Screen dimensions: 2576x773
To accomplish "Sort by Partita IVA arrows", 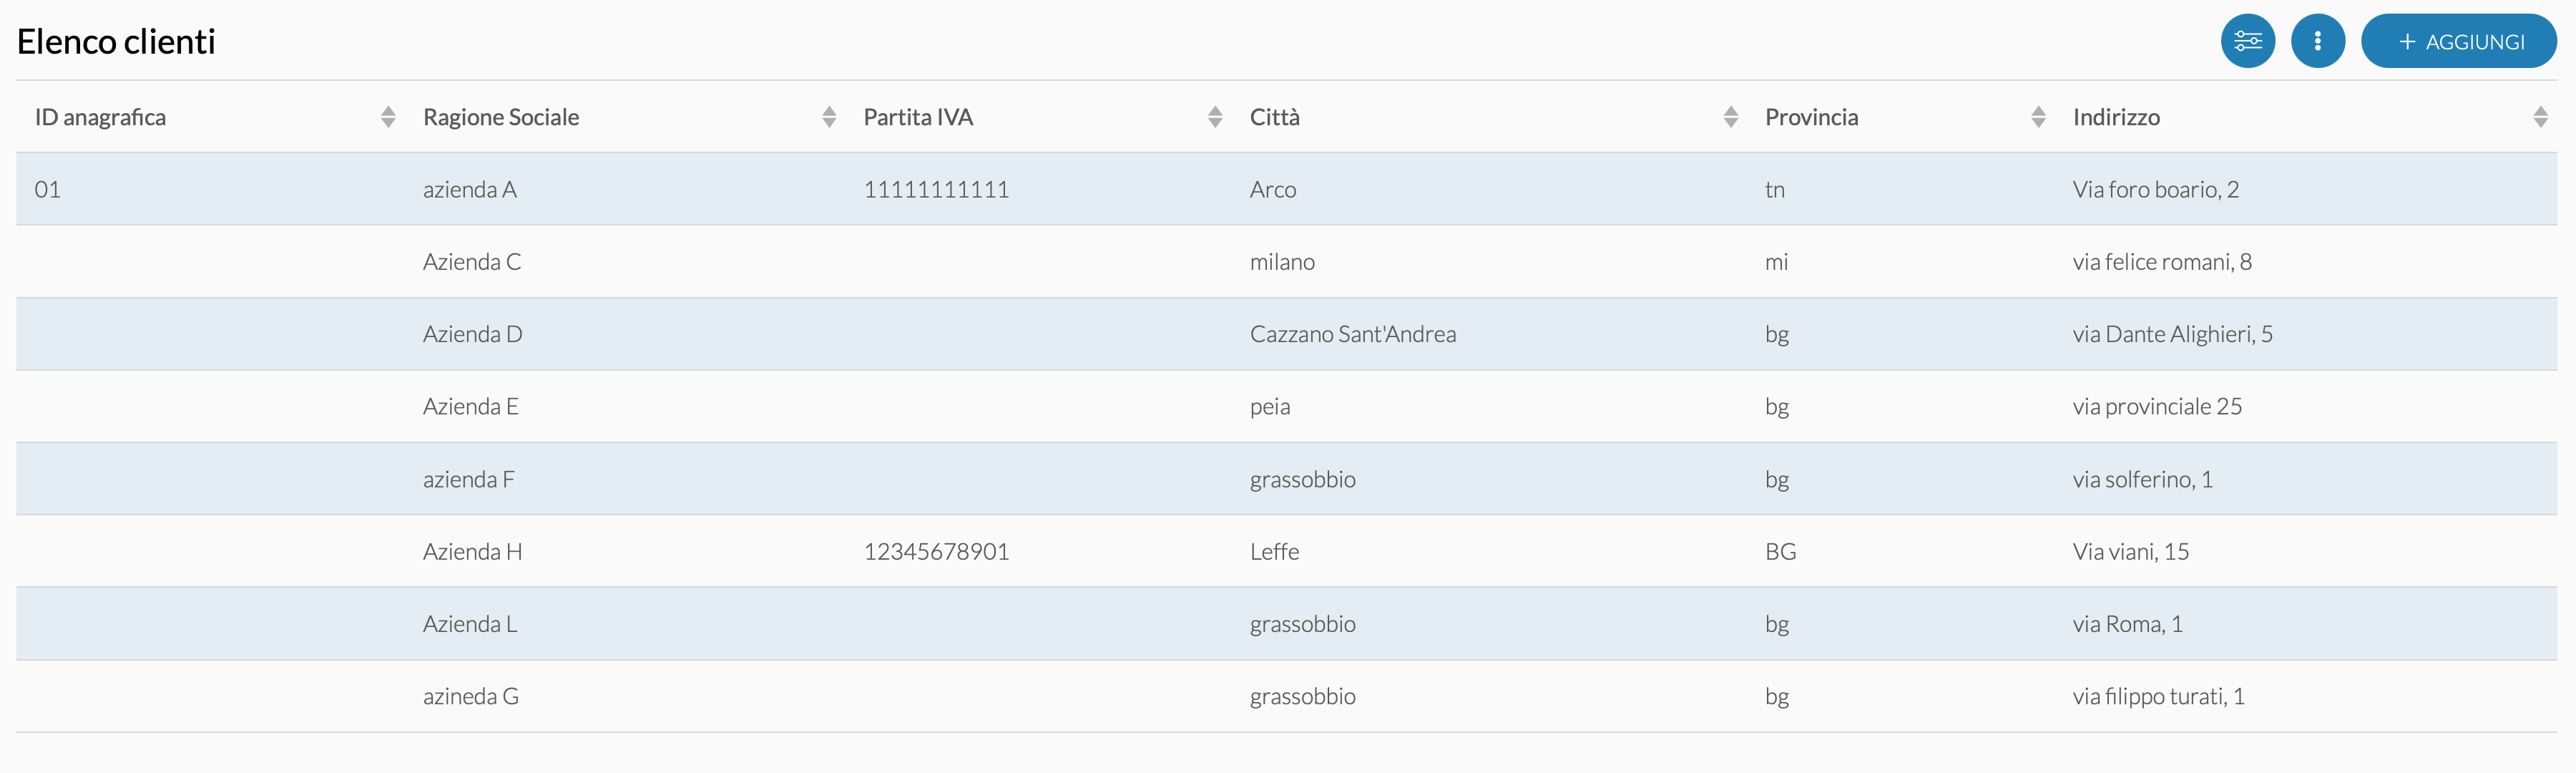I will (x=1215, y=117).
